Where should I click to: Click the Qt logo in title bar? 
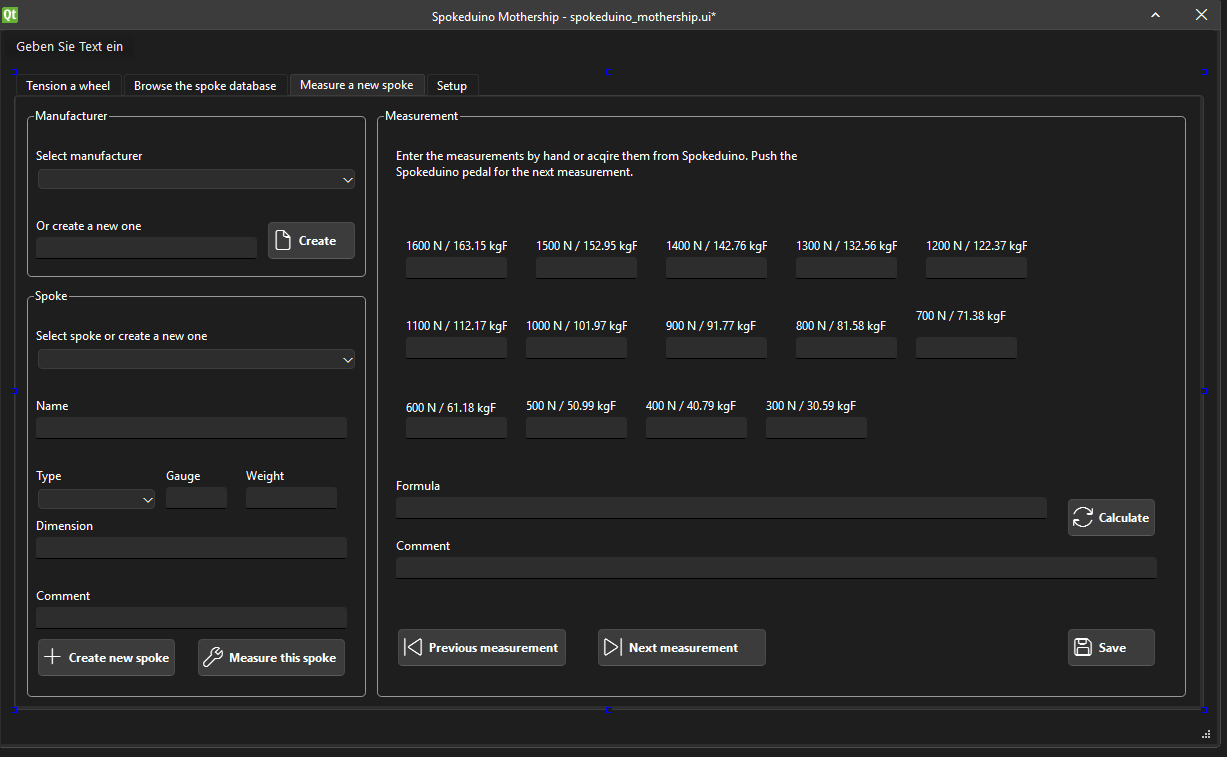pos(10,15)
